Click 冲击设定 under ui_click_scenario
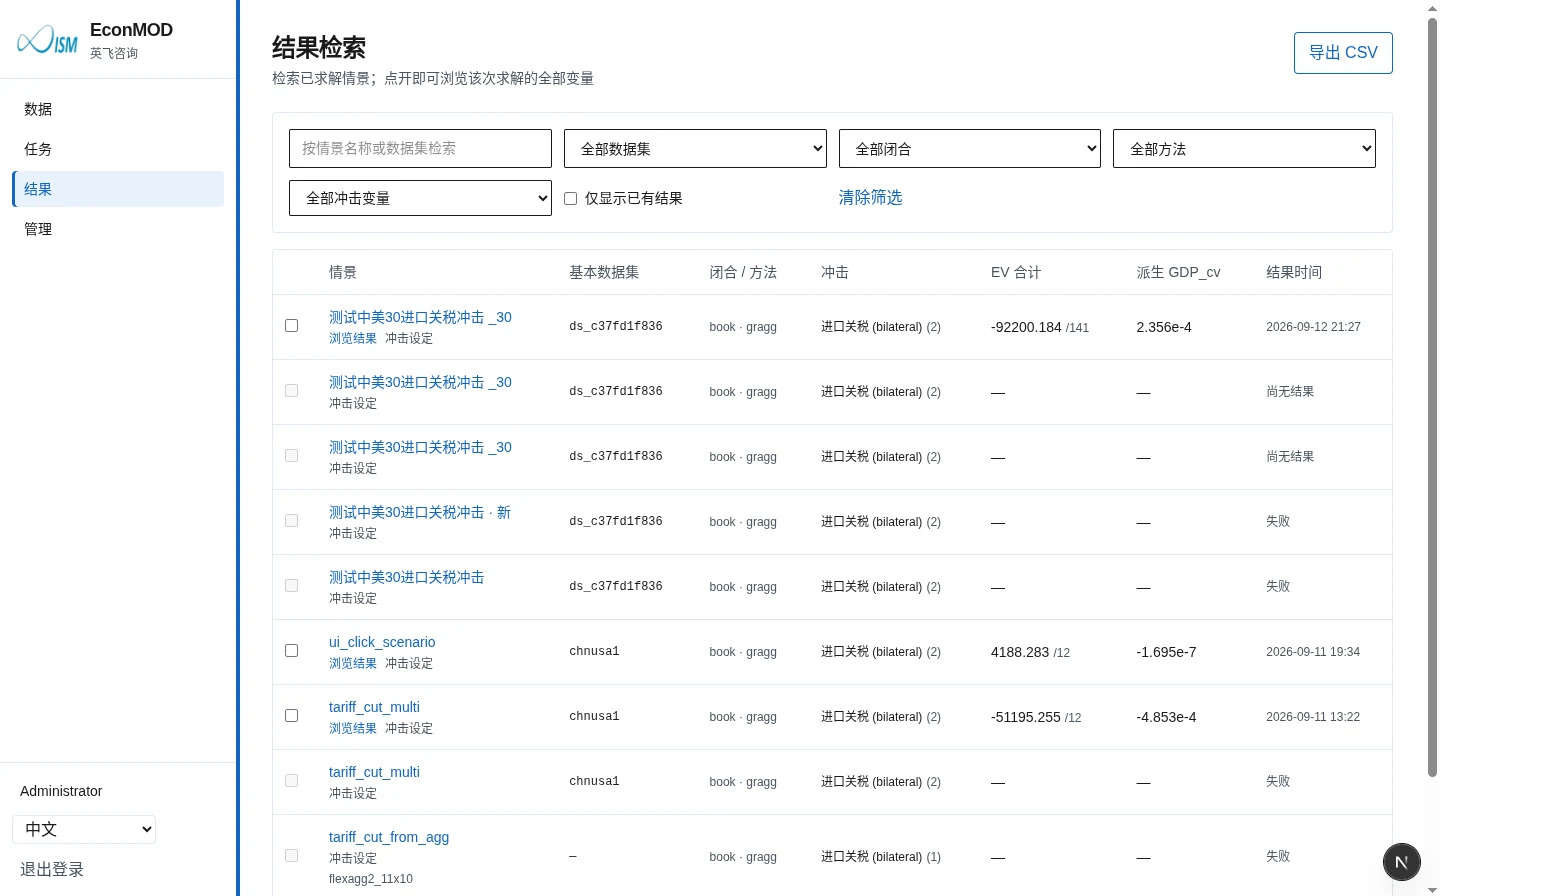This screenshot has height=896, width=1560. 409,663
